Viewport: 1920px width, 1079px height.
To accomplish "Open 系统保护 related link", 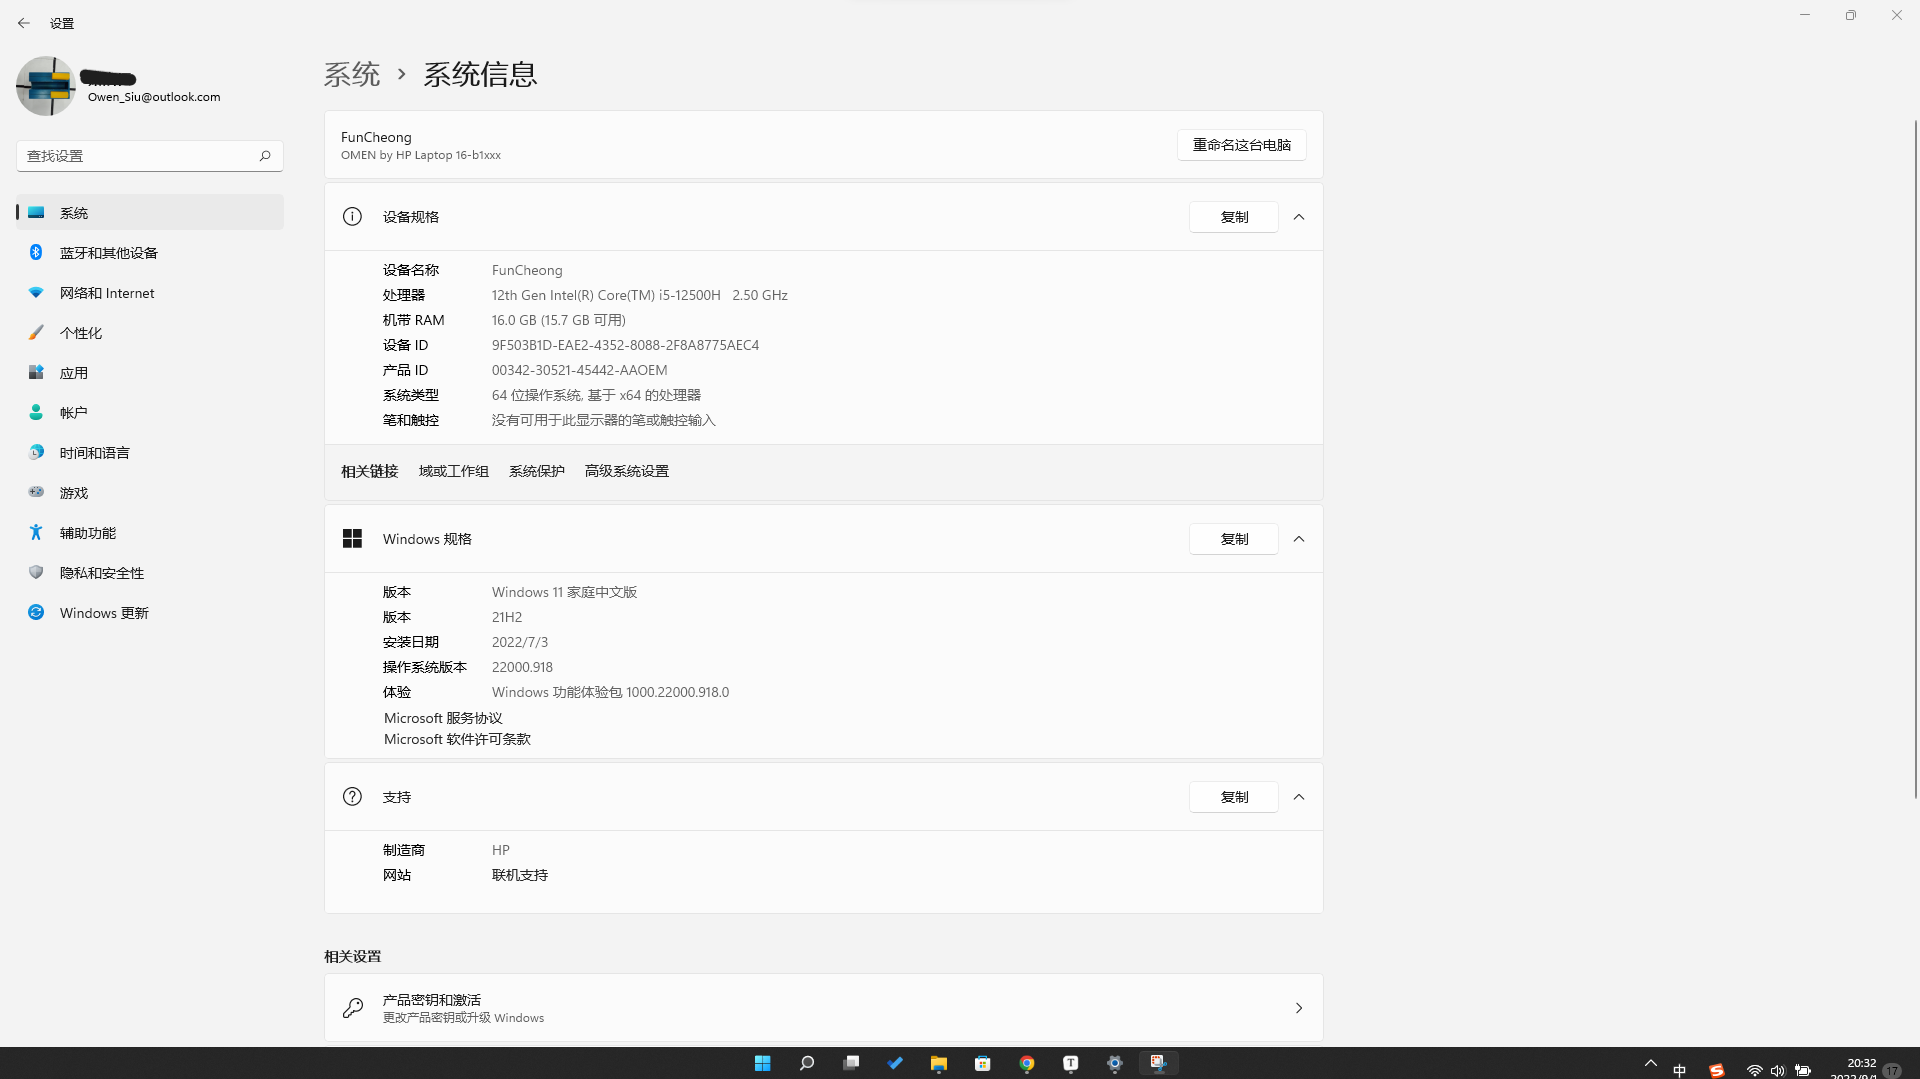I will click(x=537, y=471).
